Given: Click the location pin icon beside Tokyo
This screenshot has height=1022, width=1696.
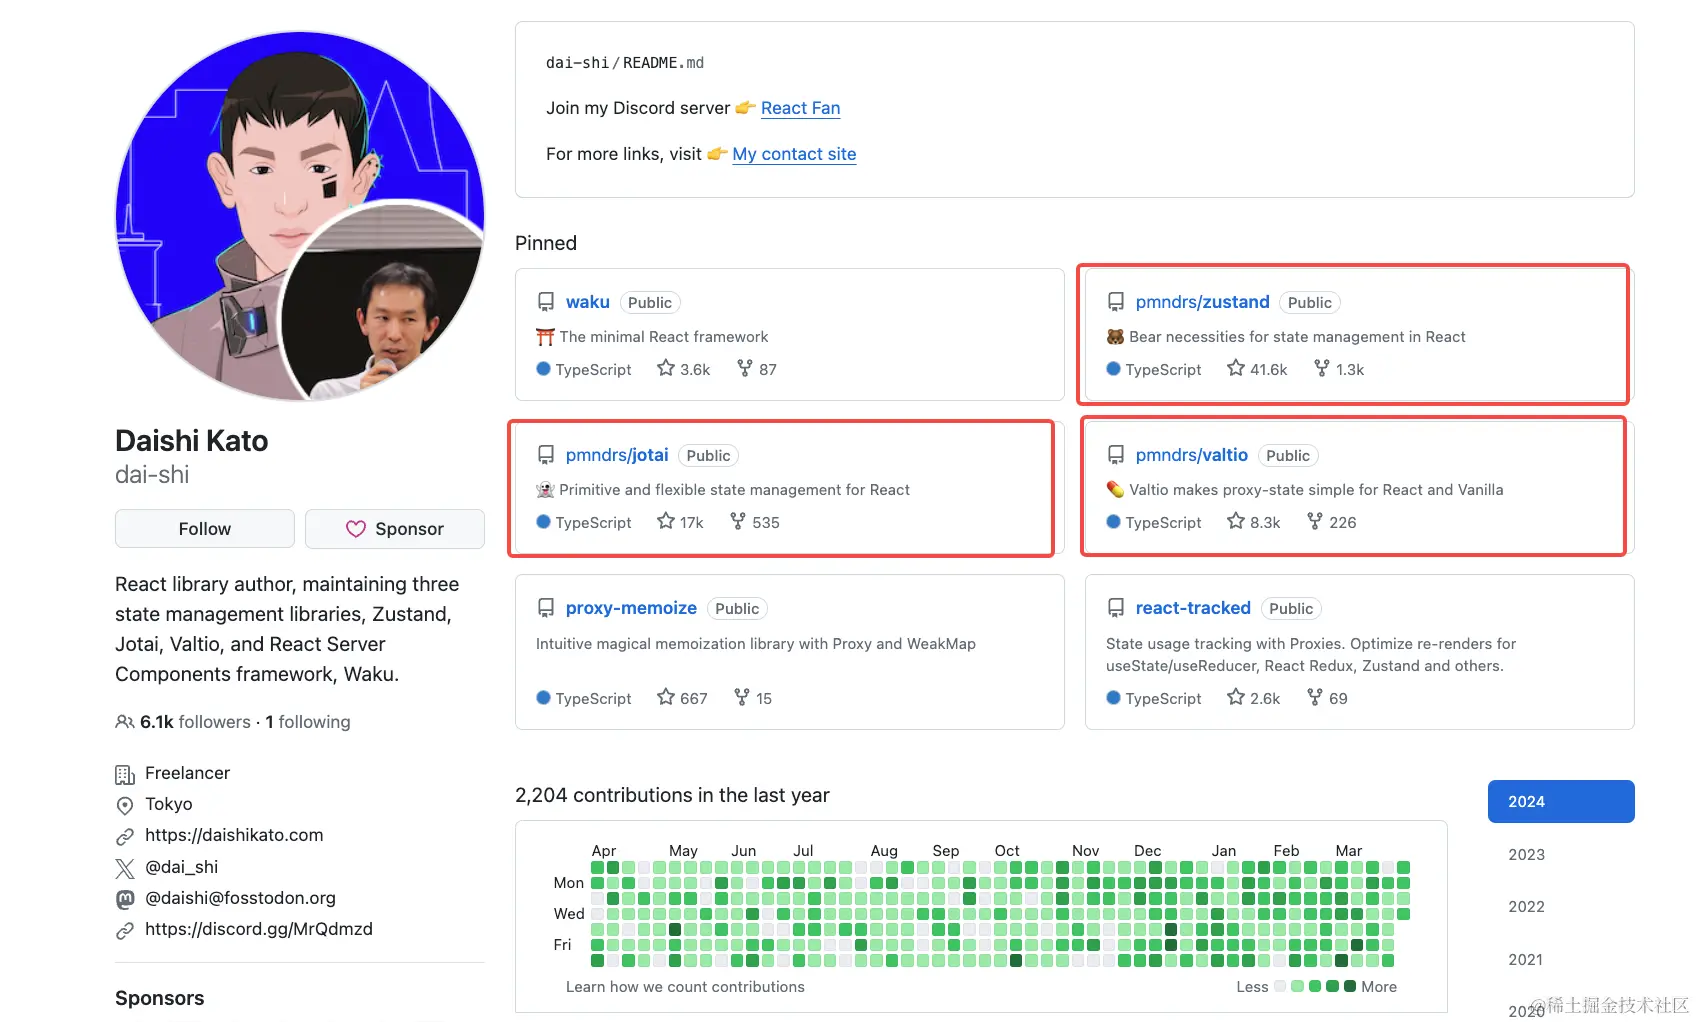Looking at the screenshot, I should 125,805.
